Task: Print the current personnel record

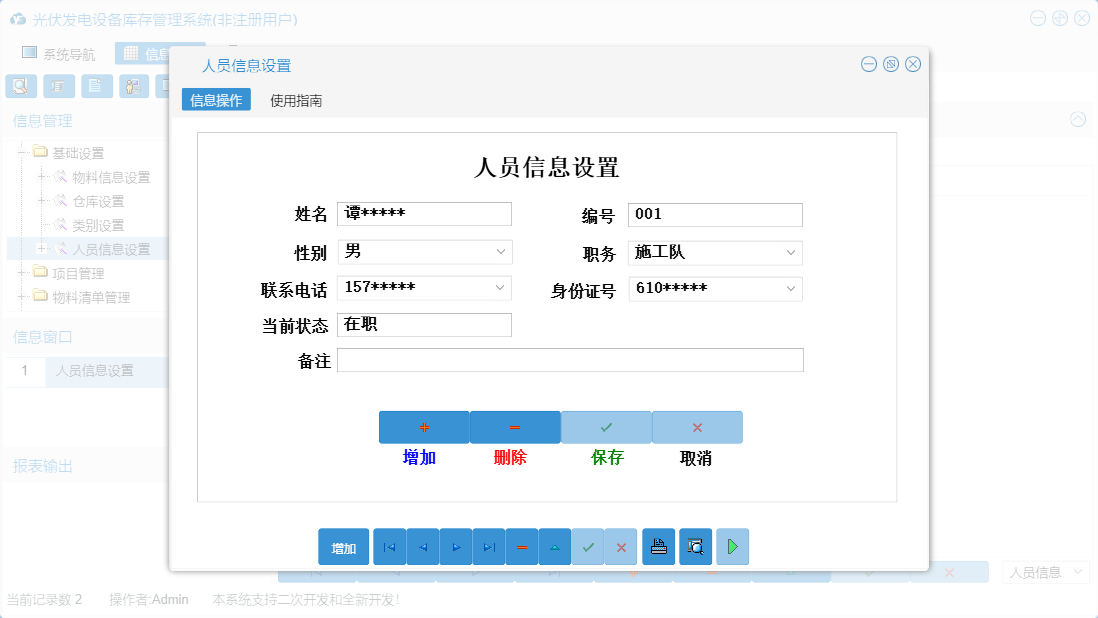Action: tap(658, 546)
